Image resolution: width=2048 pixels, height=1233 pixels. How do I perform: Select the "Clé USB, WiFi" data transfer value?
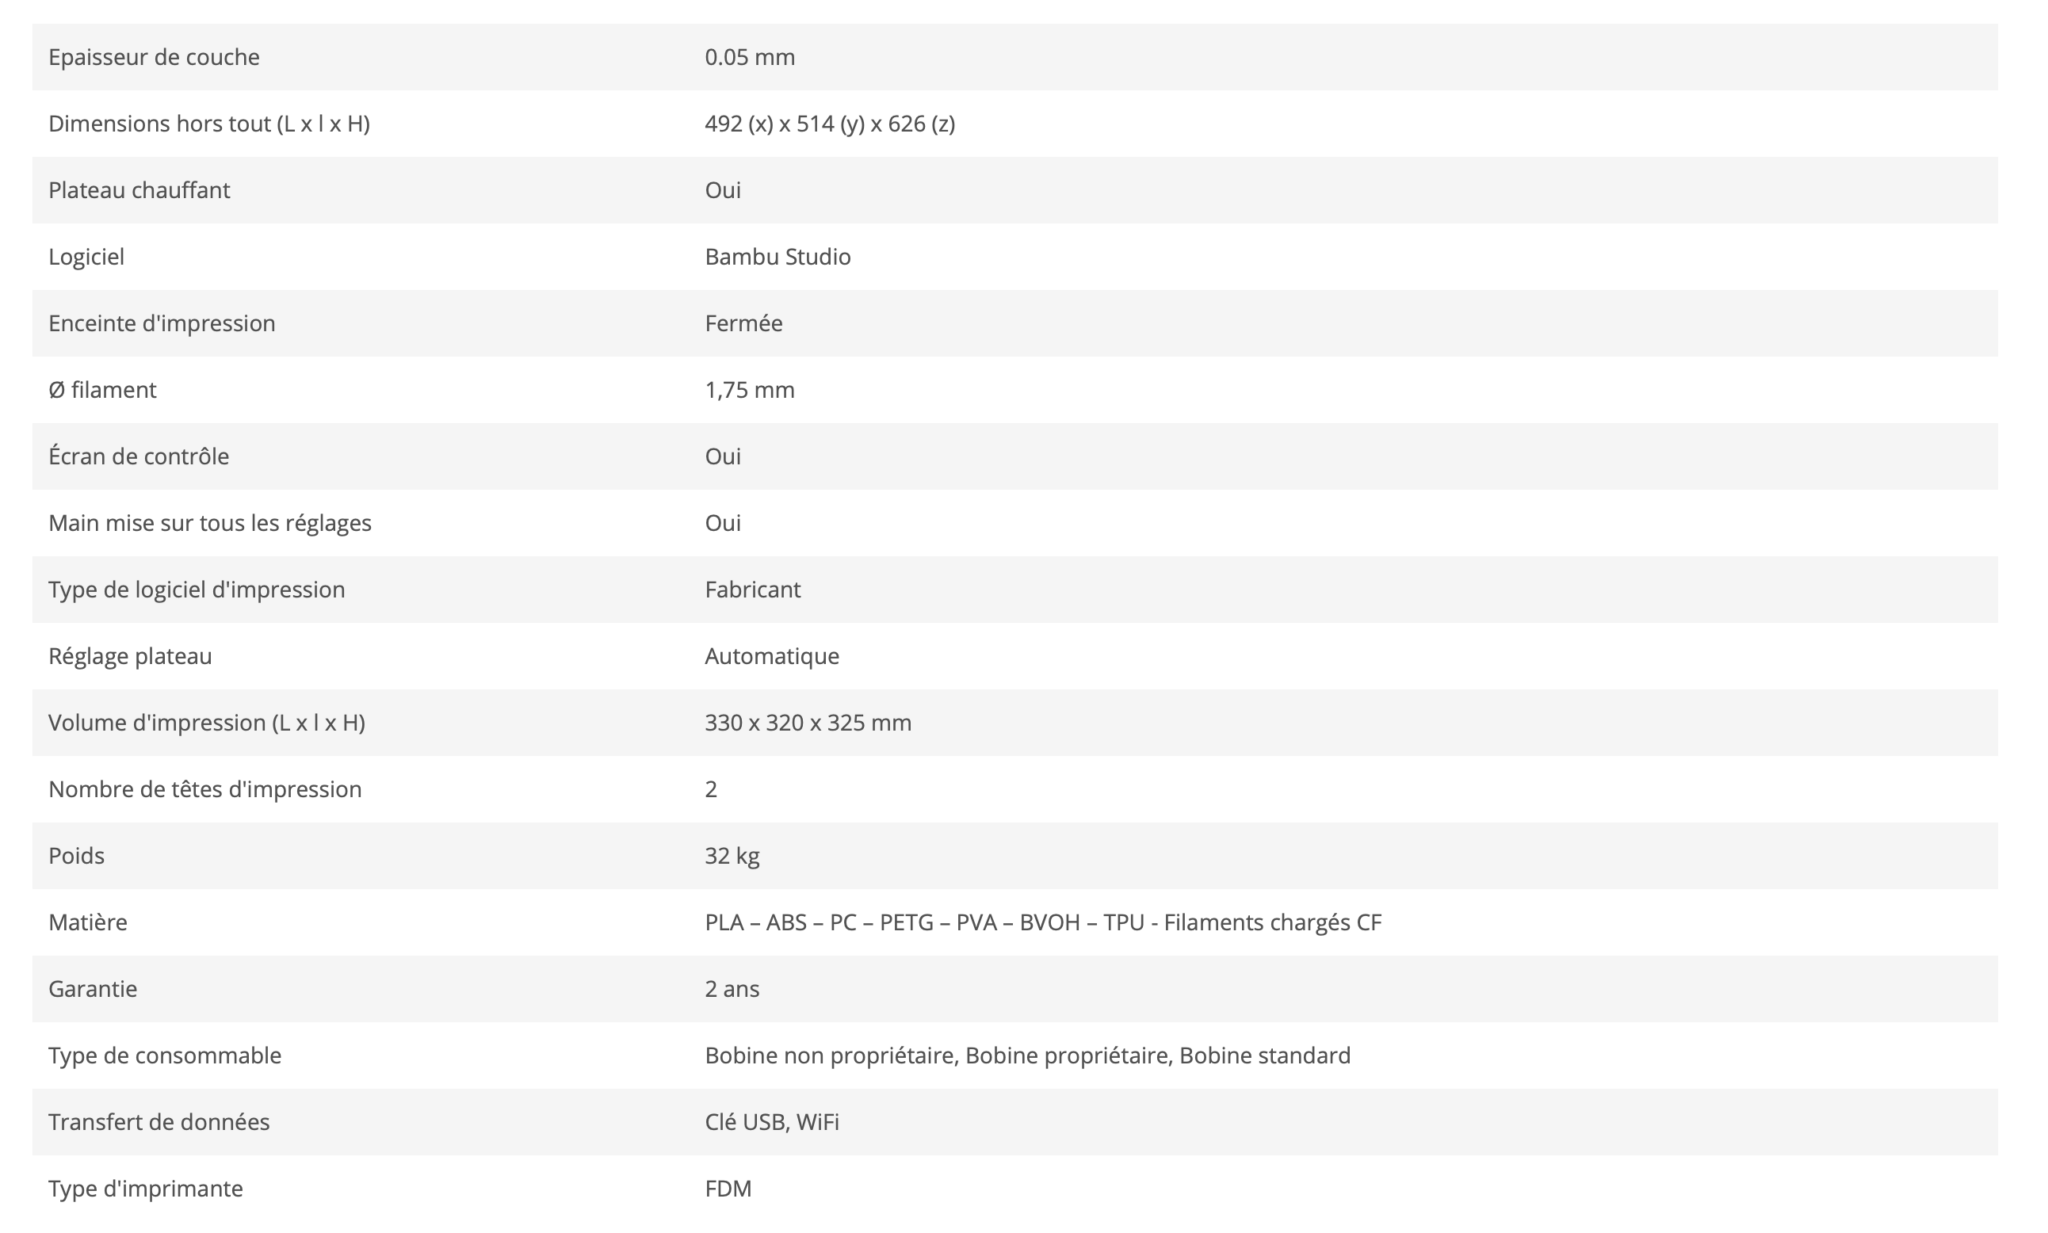point(771,1122)
